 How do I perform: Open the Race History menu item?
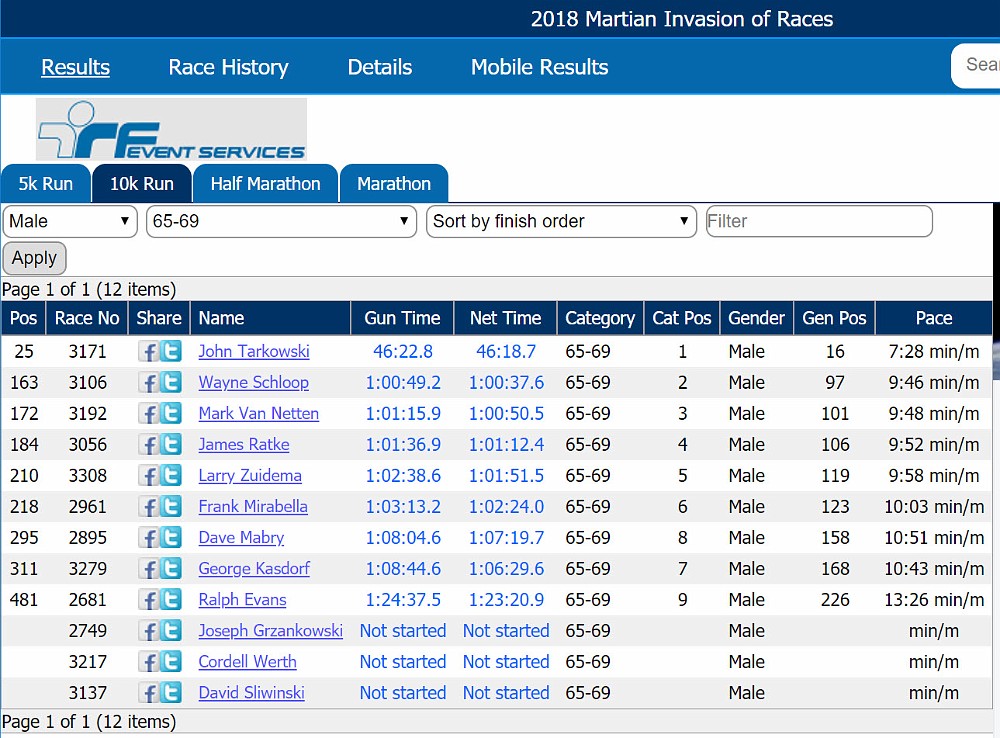pyautogui.click(x=228, y=67)
